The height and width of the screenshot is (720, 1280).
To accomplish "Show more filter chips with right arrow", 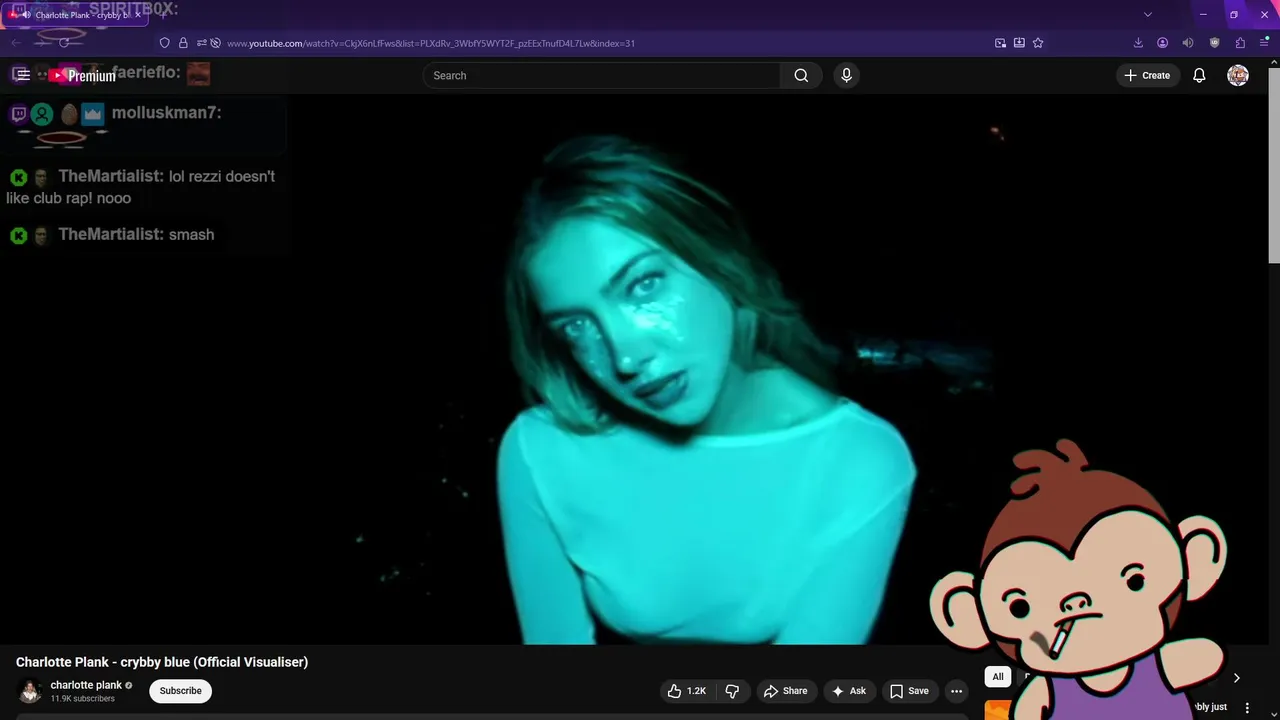I will point(1236,677).
